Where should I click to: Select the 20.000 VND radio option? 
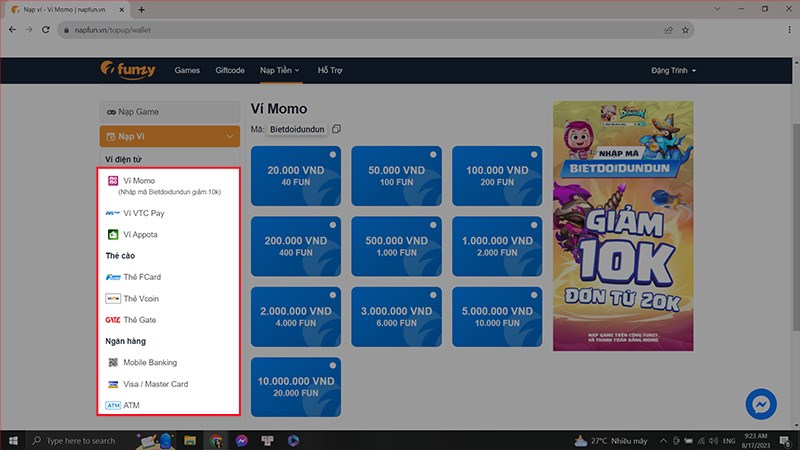pos(333,155)
